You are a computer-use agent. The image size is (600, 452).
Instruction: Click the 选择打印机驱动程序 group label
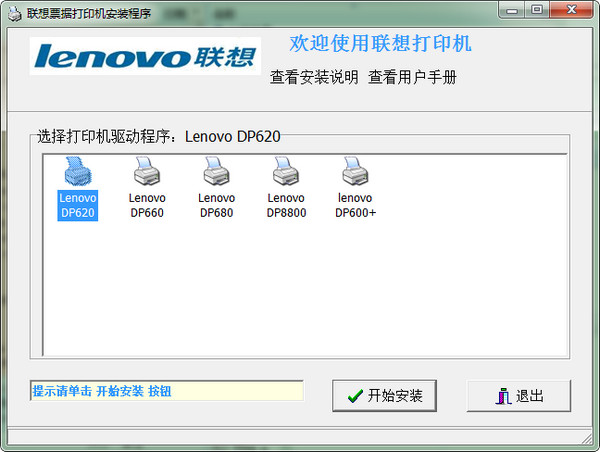[159, 136]
